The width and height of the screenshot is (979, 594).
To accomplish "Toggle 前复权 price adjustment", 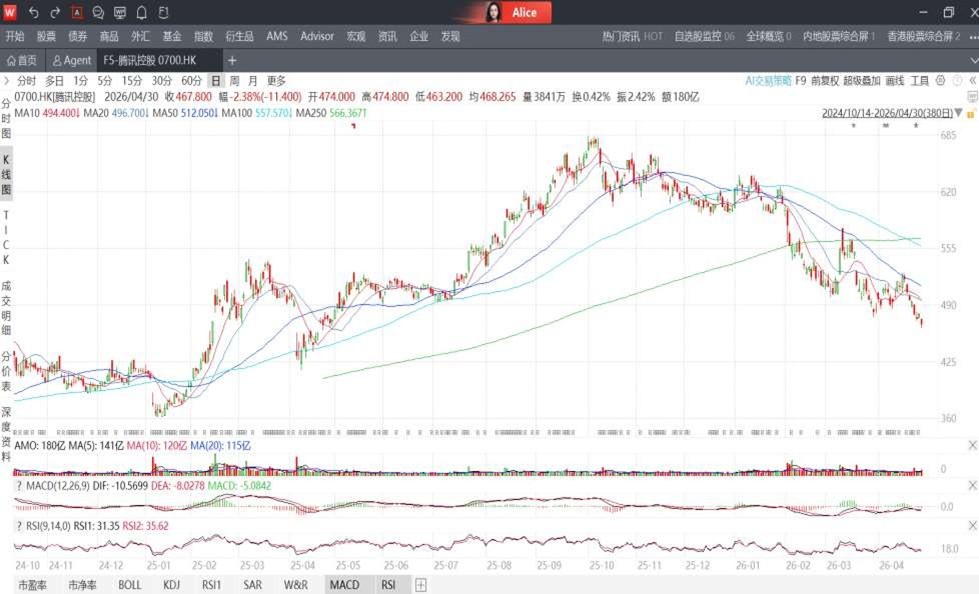I will (x=824, y=81).
